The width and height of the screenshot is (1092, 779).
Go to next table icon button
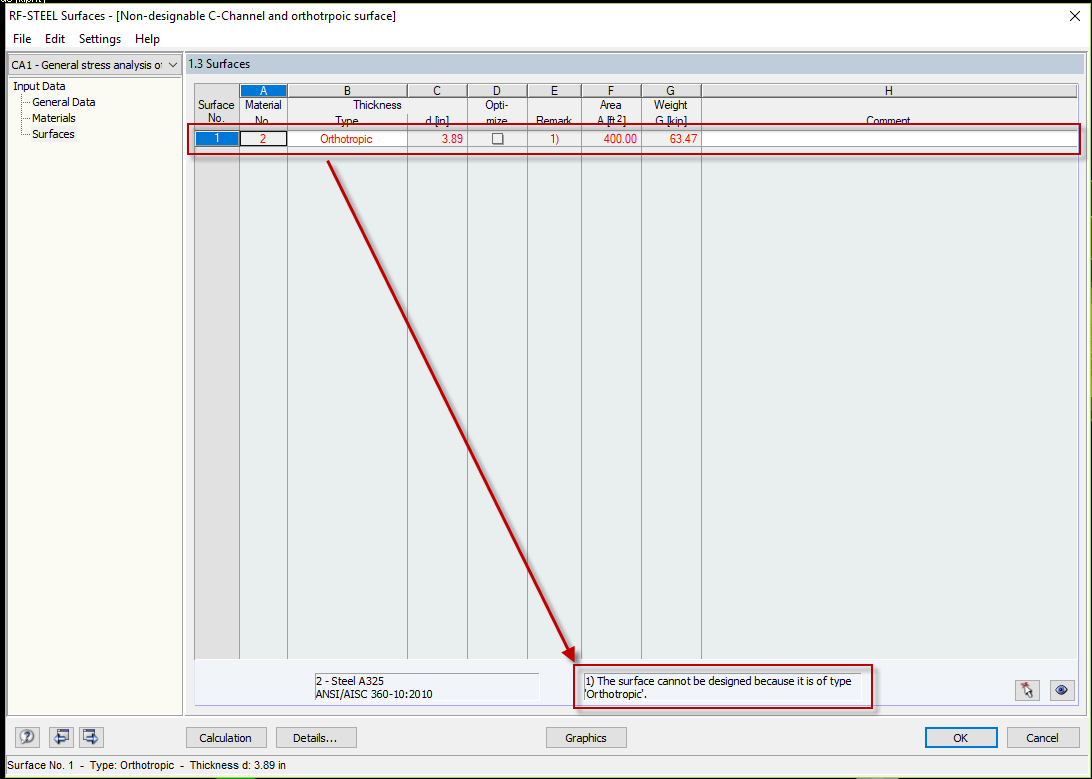point(91,737)
